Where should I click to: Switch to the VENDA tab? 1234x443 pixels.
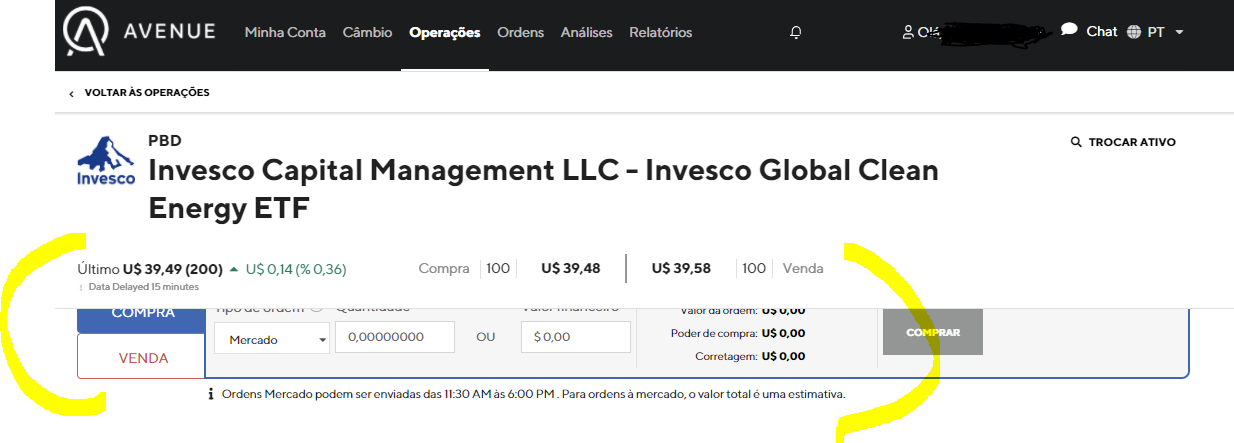pyautogui.click(x=143, y=358)
